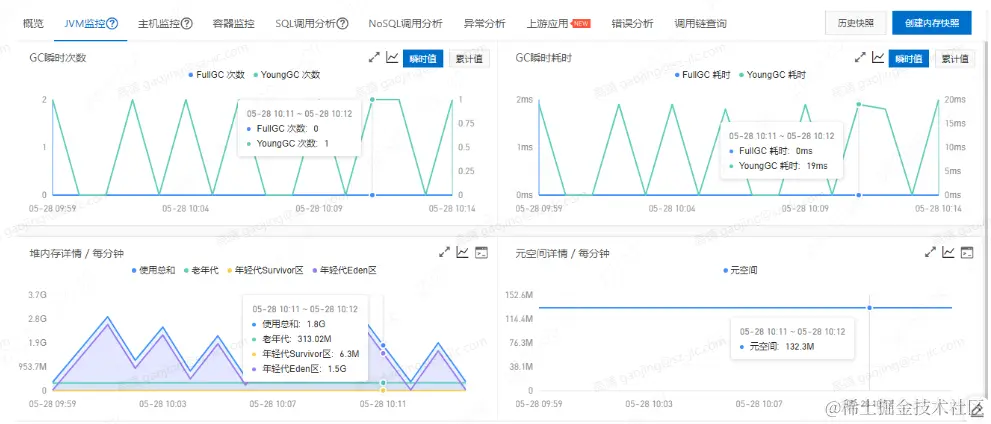
Task: Expand the 元空间详情 chart to fullscreen
Action: [930, 253]
